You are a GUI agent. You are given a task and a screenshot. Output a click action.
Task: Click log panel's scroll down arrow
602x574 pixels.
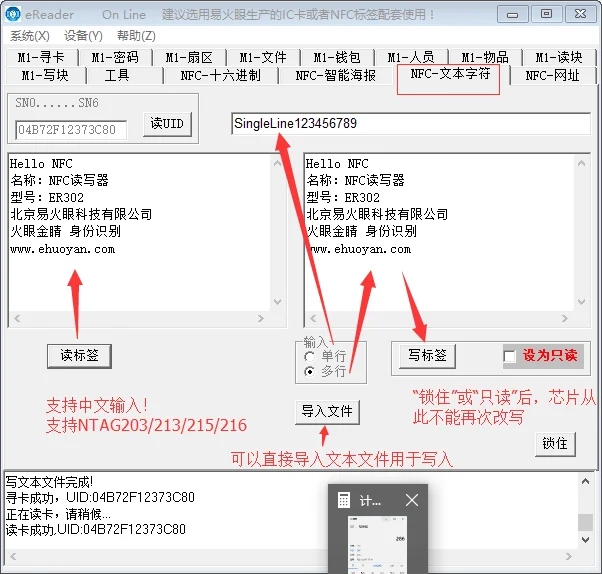[x=585, y=540]
